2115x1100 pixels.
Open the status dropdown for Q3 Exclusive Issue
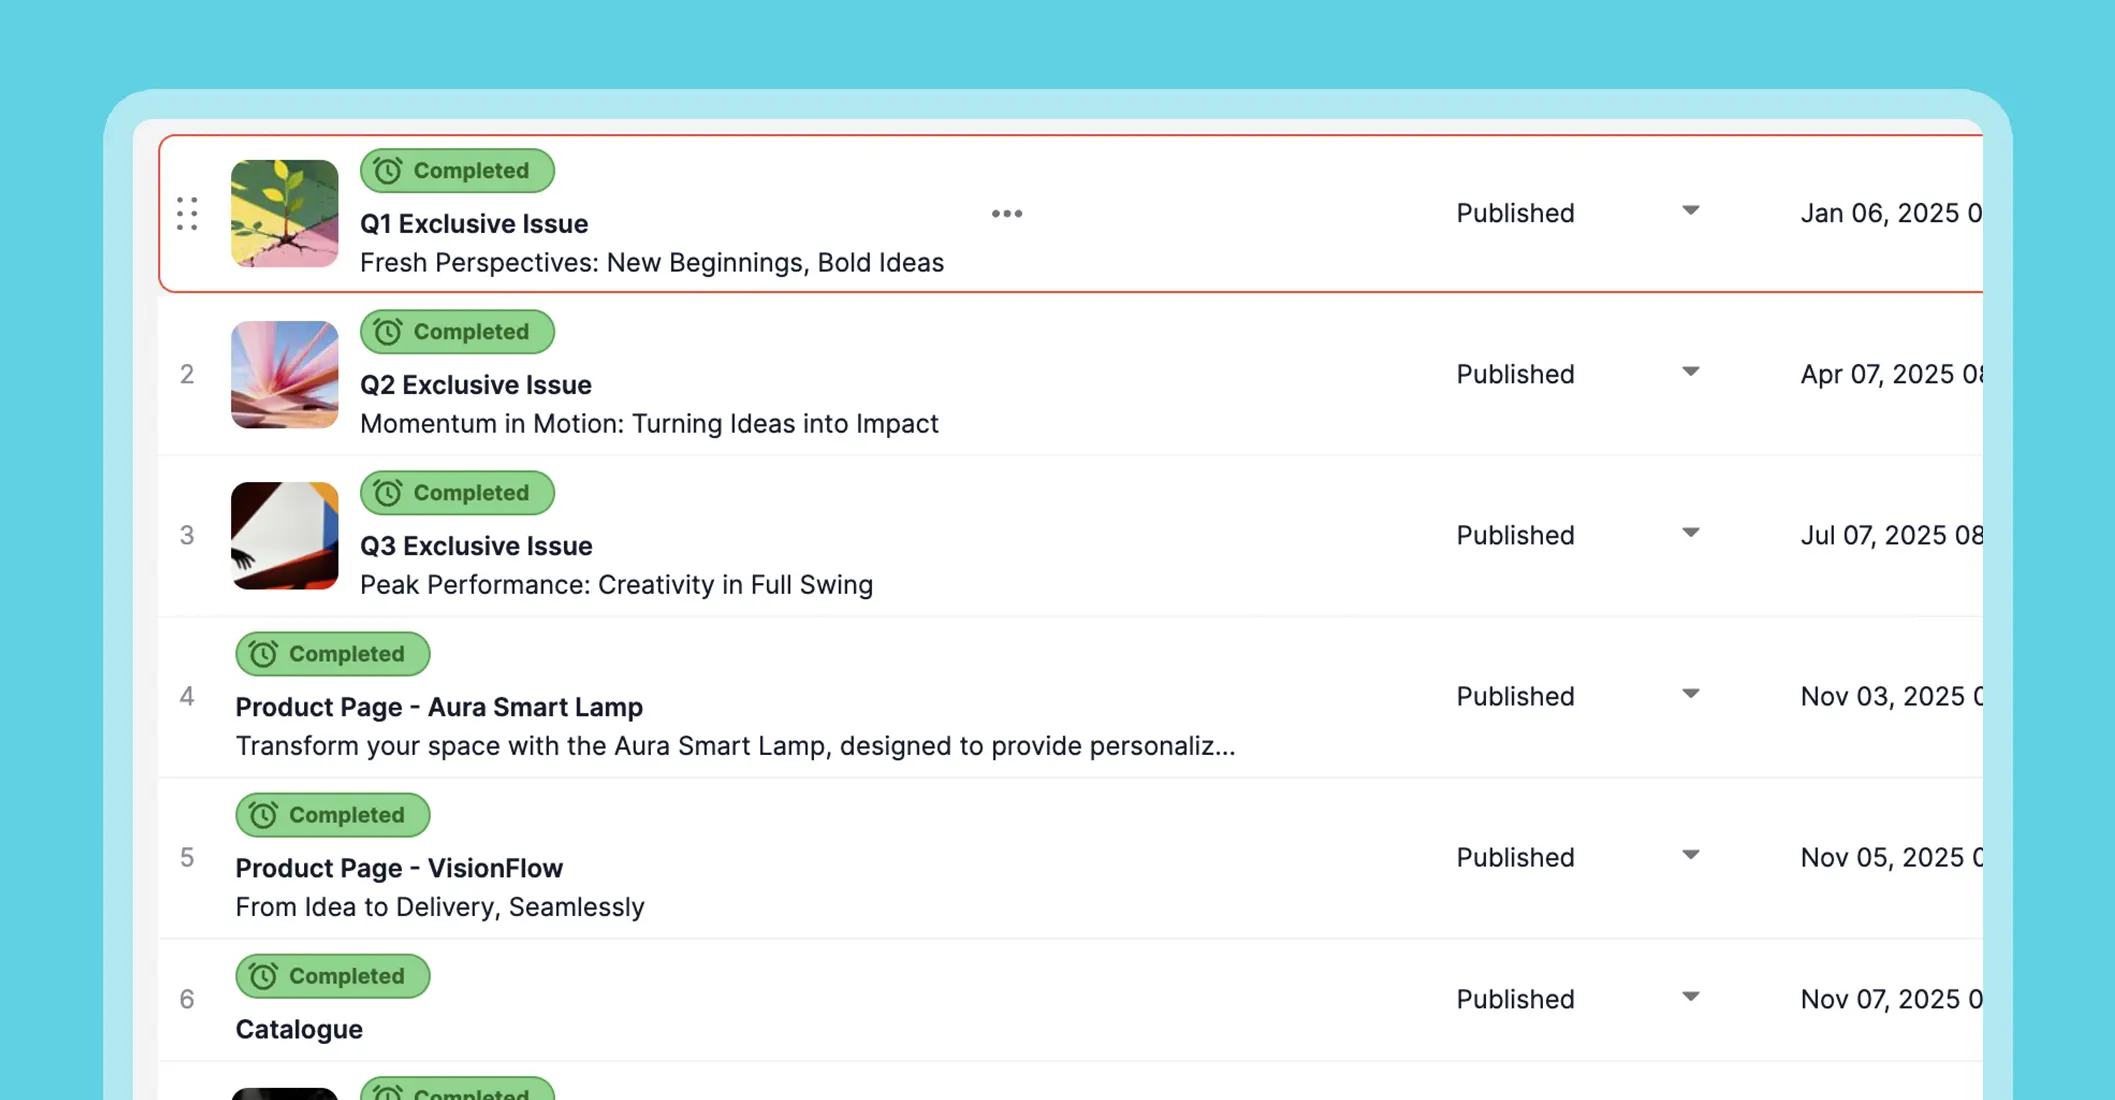[x=1690, y=534]
